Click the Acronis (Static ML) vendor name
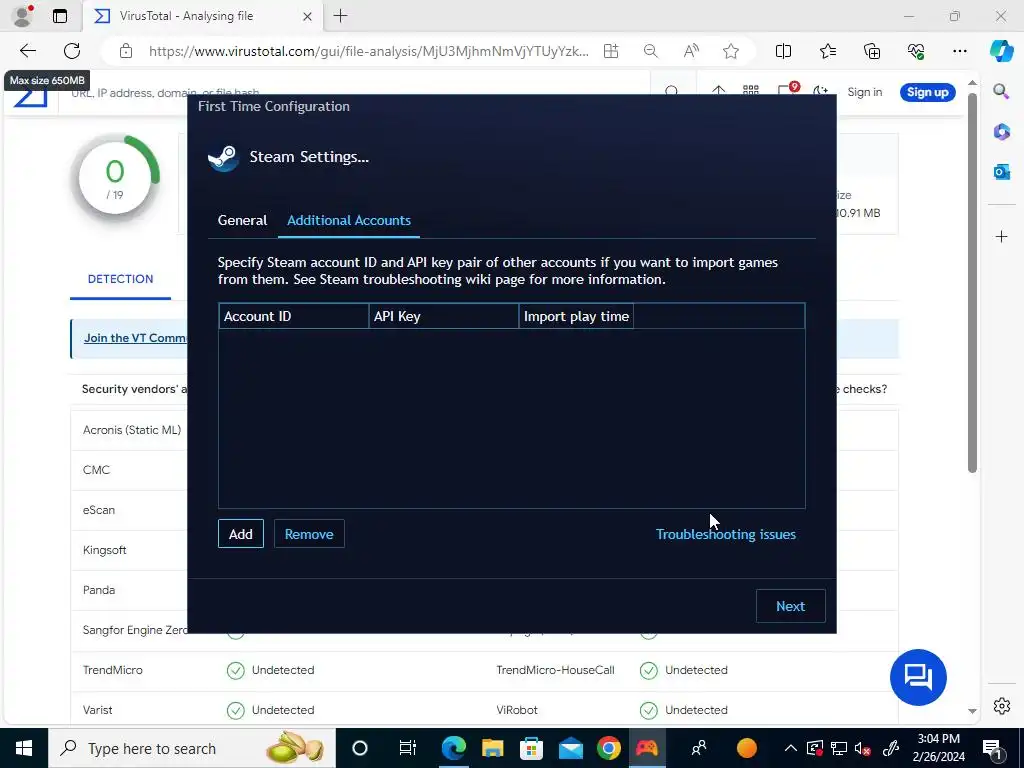1024x768 pixels. [132, 430]
